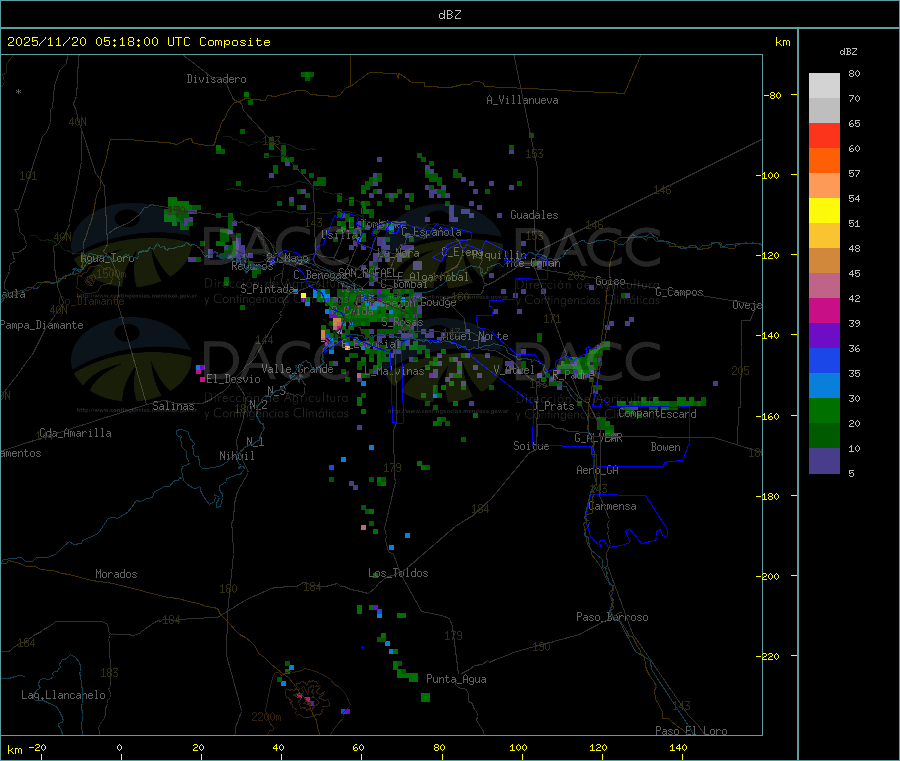Screen dimensions: 900x761
Task: Click the Divisadero map label
Action: pyautogui.click(x=216, y=79)
